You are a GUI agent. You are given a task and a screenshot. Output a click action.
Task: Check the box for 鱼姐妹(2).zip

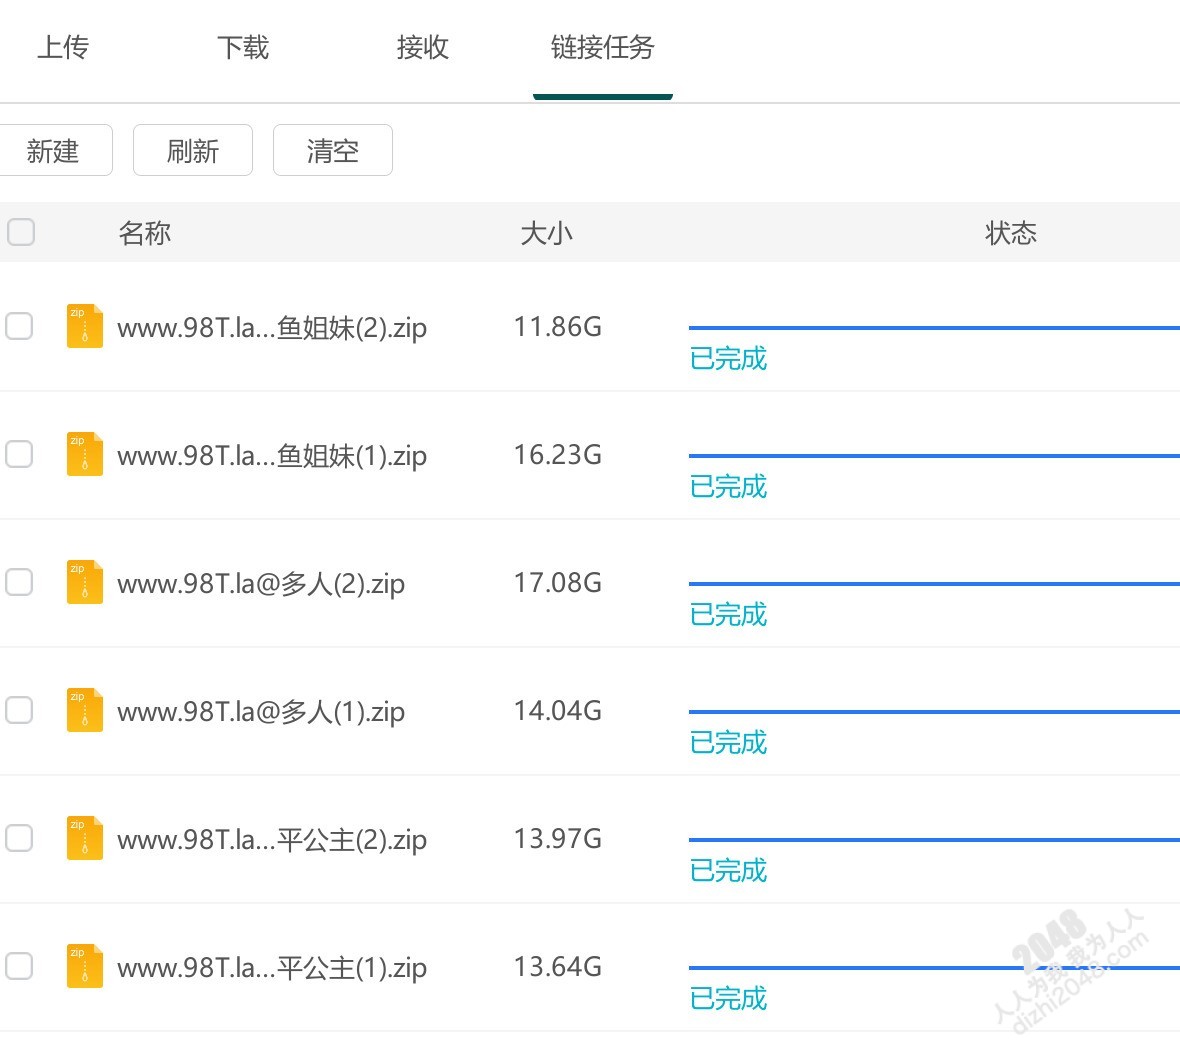pos(20,326)
